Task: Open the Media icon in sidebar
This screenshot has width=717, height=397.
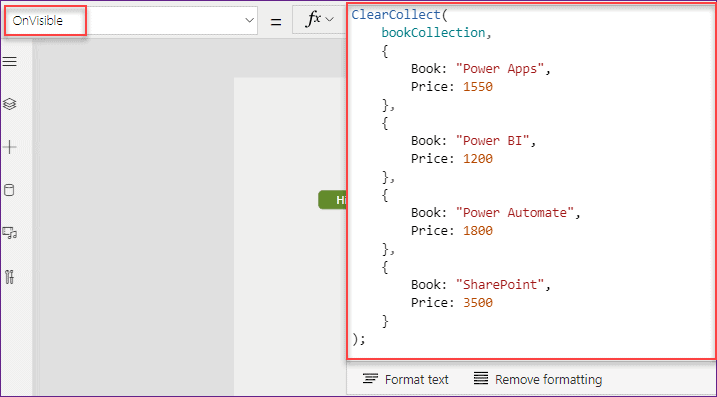Action: point(10,233)
